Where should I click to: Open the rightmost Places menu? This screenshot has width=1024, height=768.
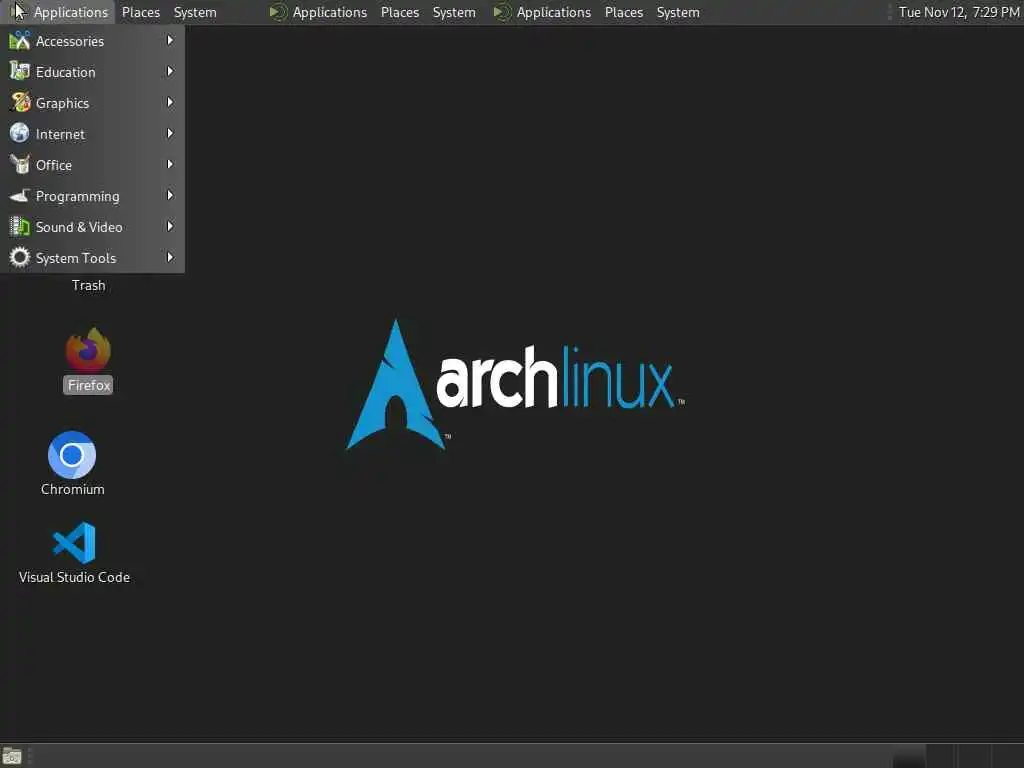point(624,12)
